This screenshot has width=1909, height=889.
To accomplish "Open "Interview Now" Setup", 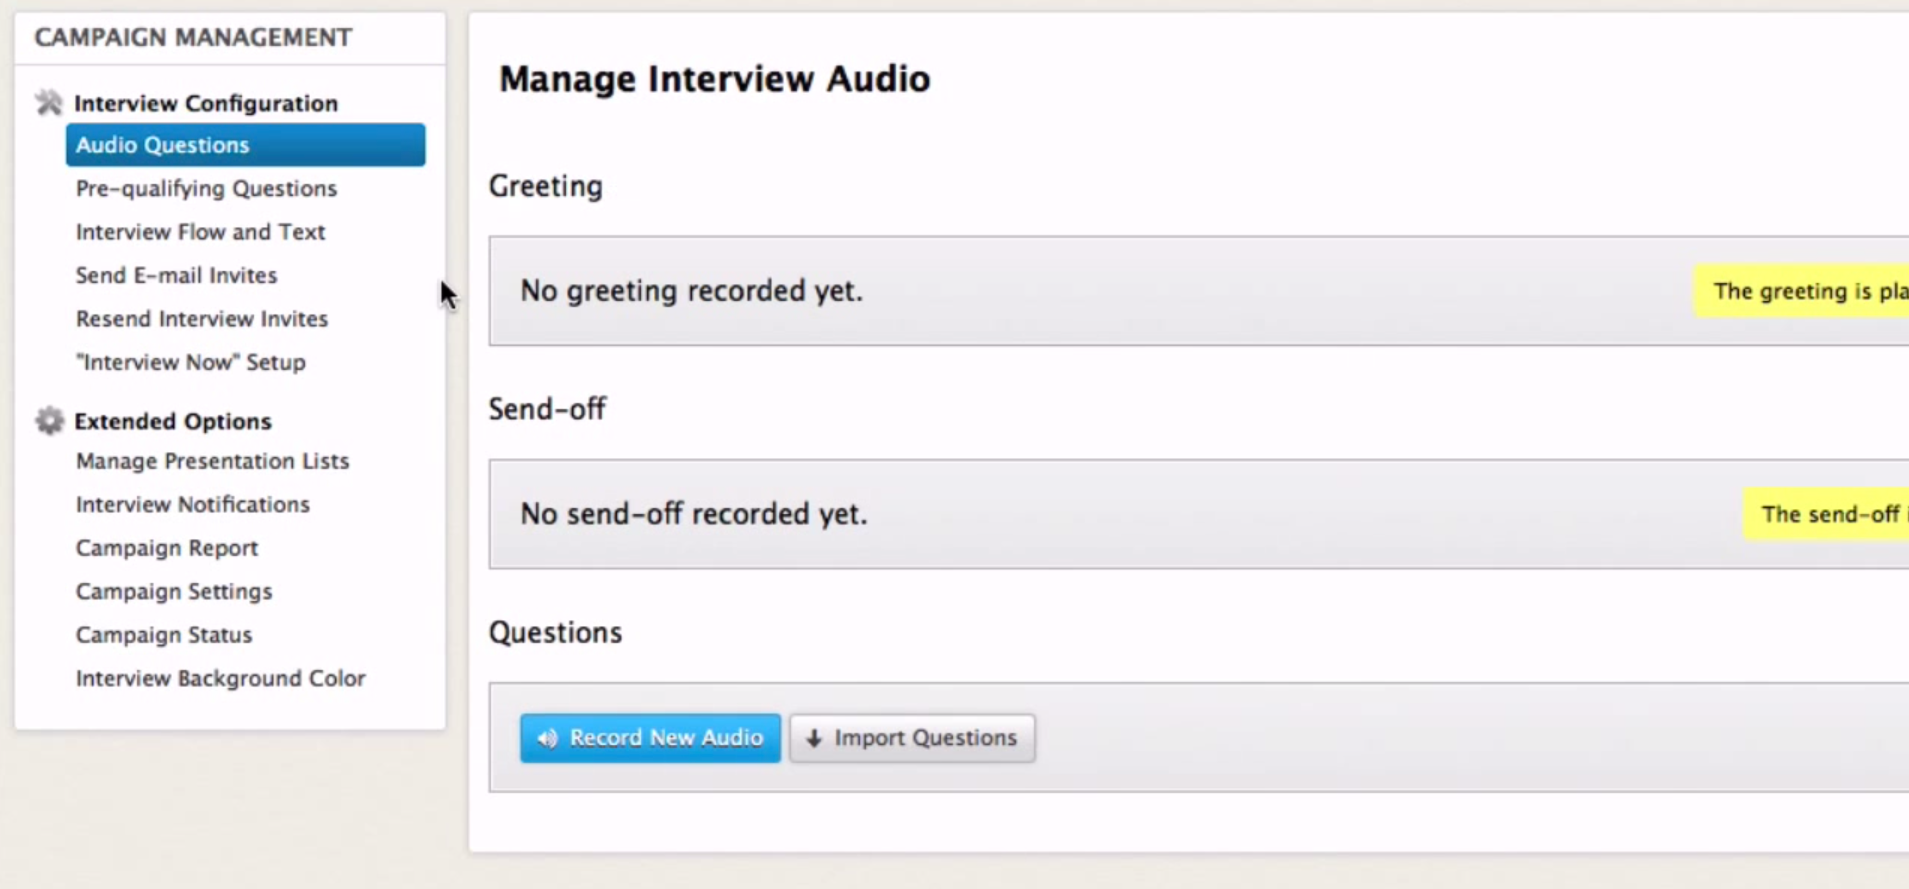I will [191, 362].
